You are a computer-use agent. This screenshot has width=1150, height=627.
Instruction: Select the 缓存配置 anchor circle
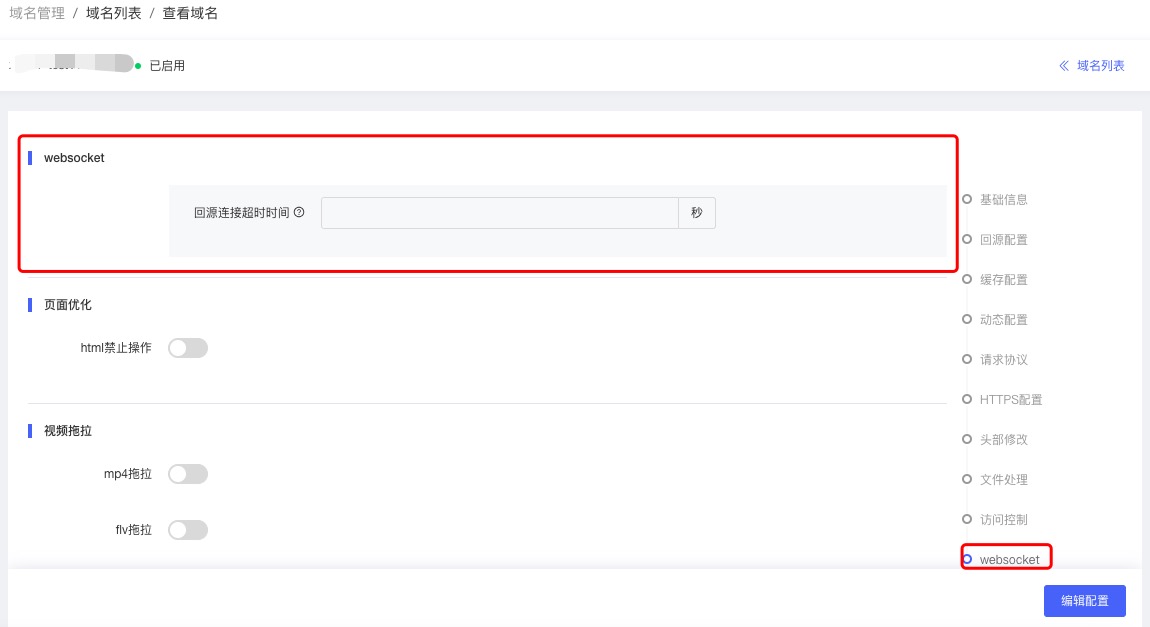tap(967, 279)
